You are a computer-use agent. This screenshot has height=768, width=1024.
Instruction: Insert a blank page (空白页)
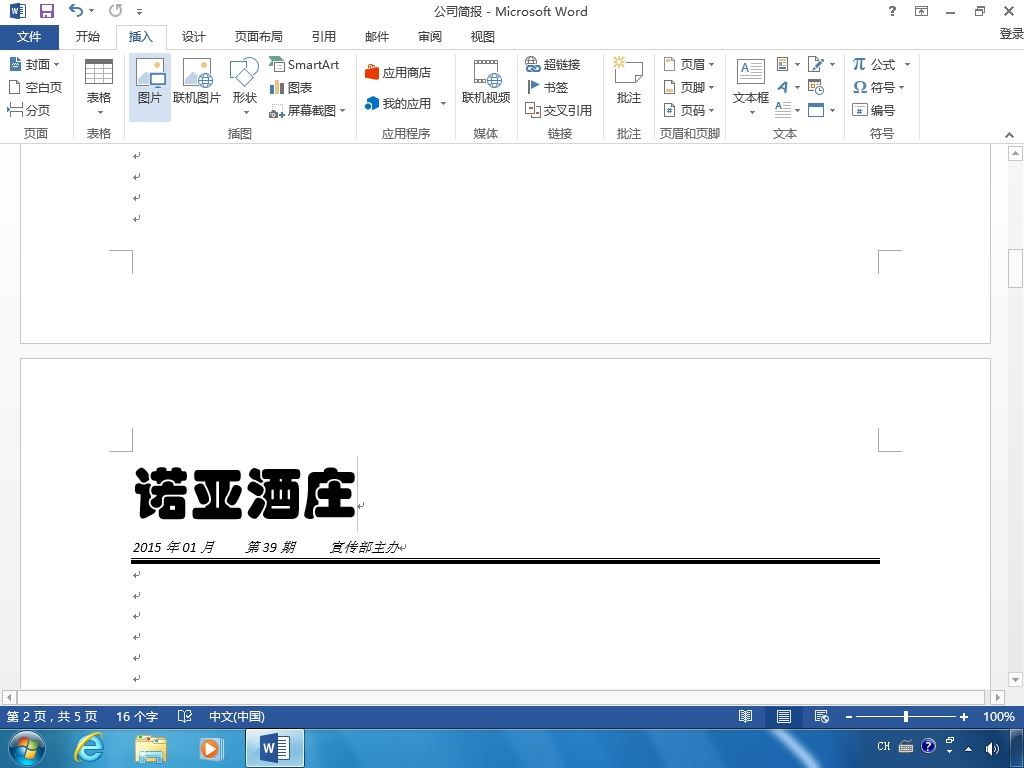click(35, 87)
